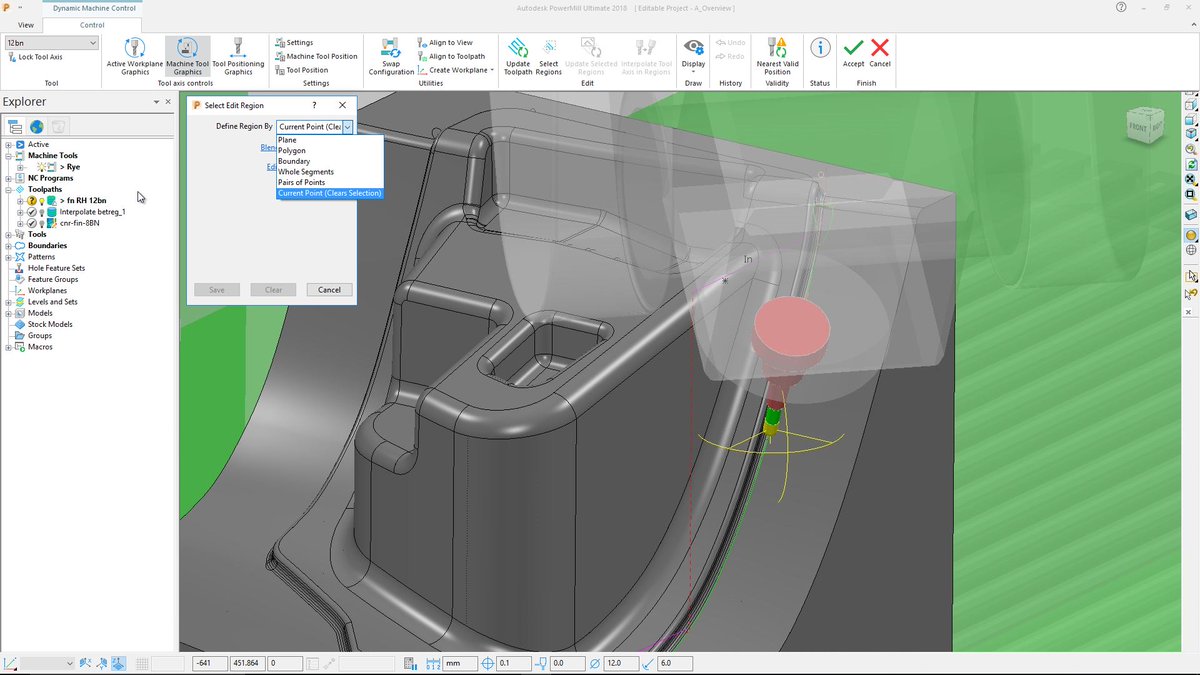The height and width of the screenshot is (675, 1200).
Task: Select toolpath Interpolate betreg_1
Action: (x=93, y=212)
